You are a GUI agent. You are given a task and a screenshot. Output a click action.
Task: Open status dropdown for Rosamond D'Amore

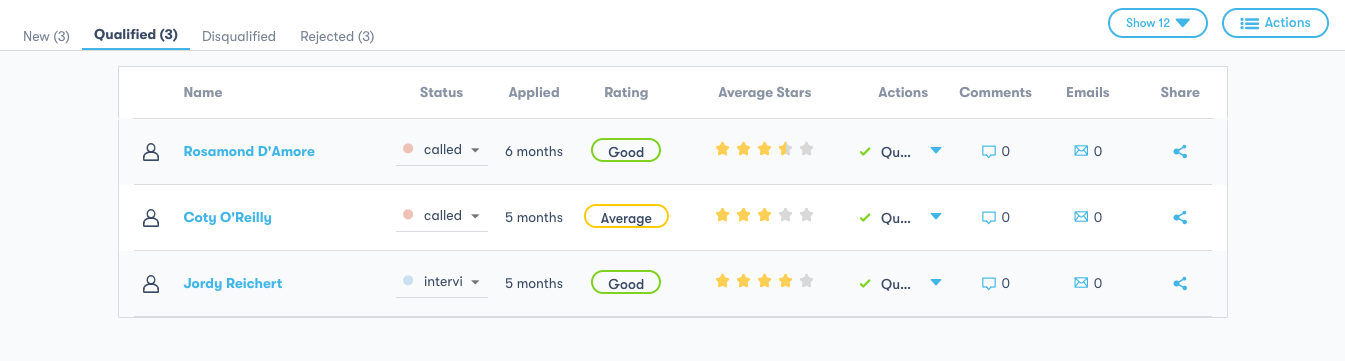tap(442, 150)
